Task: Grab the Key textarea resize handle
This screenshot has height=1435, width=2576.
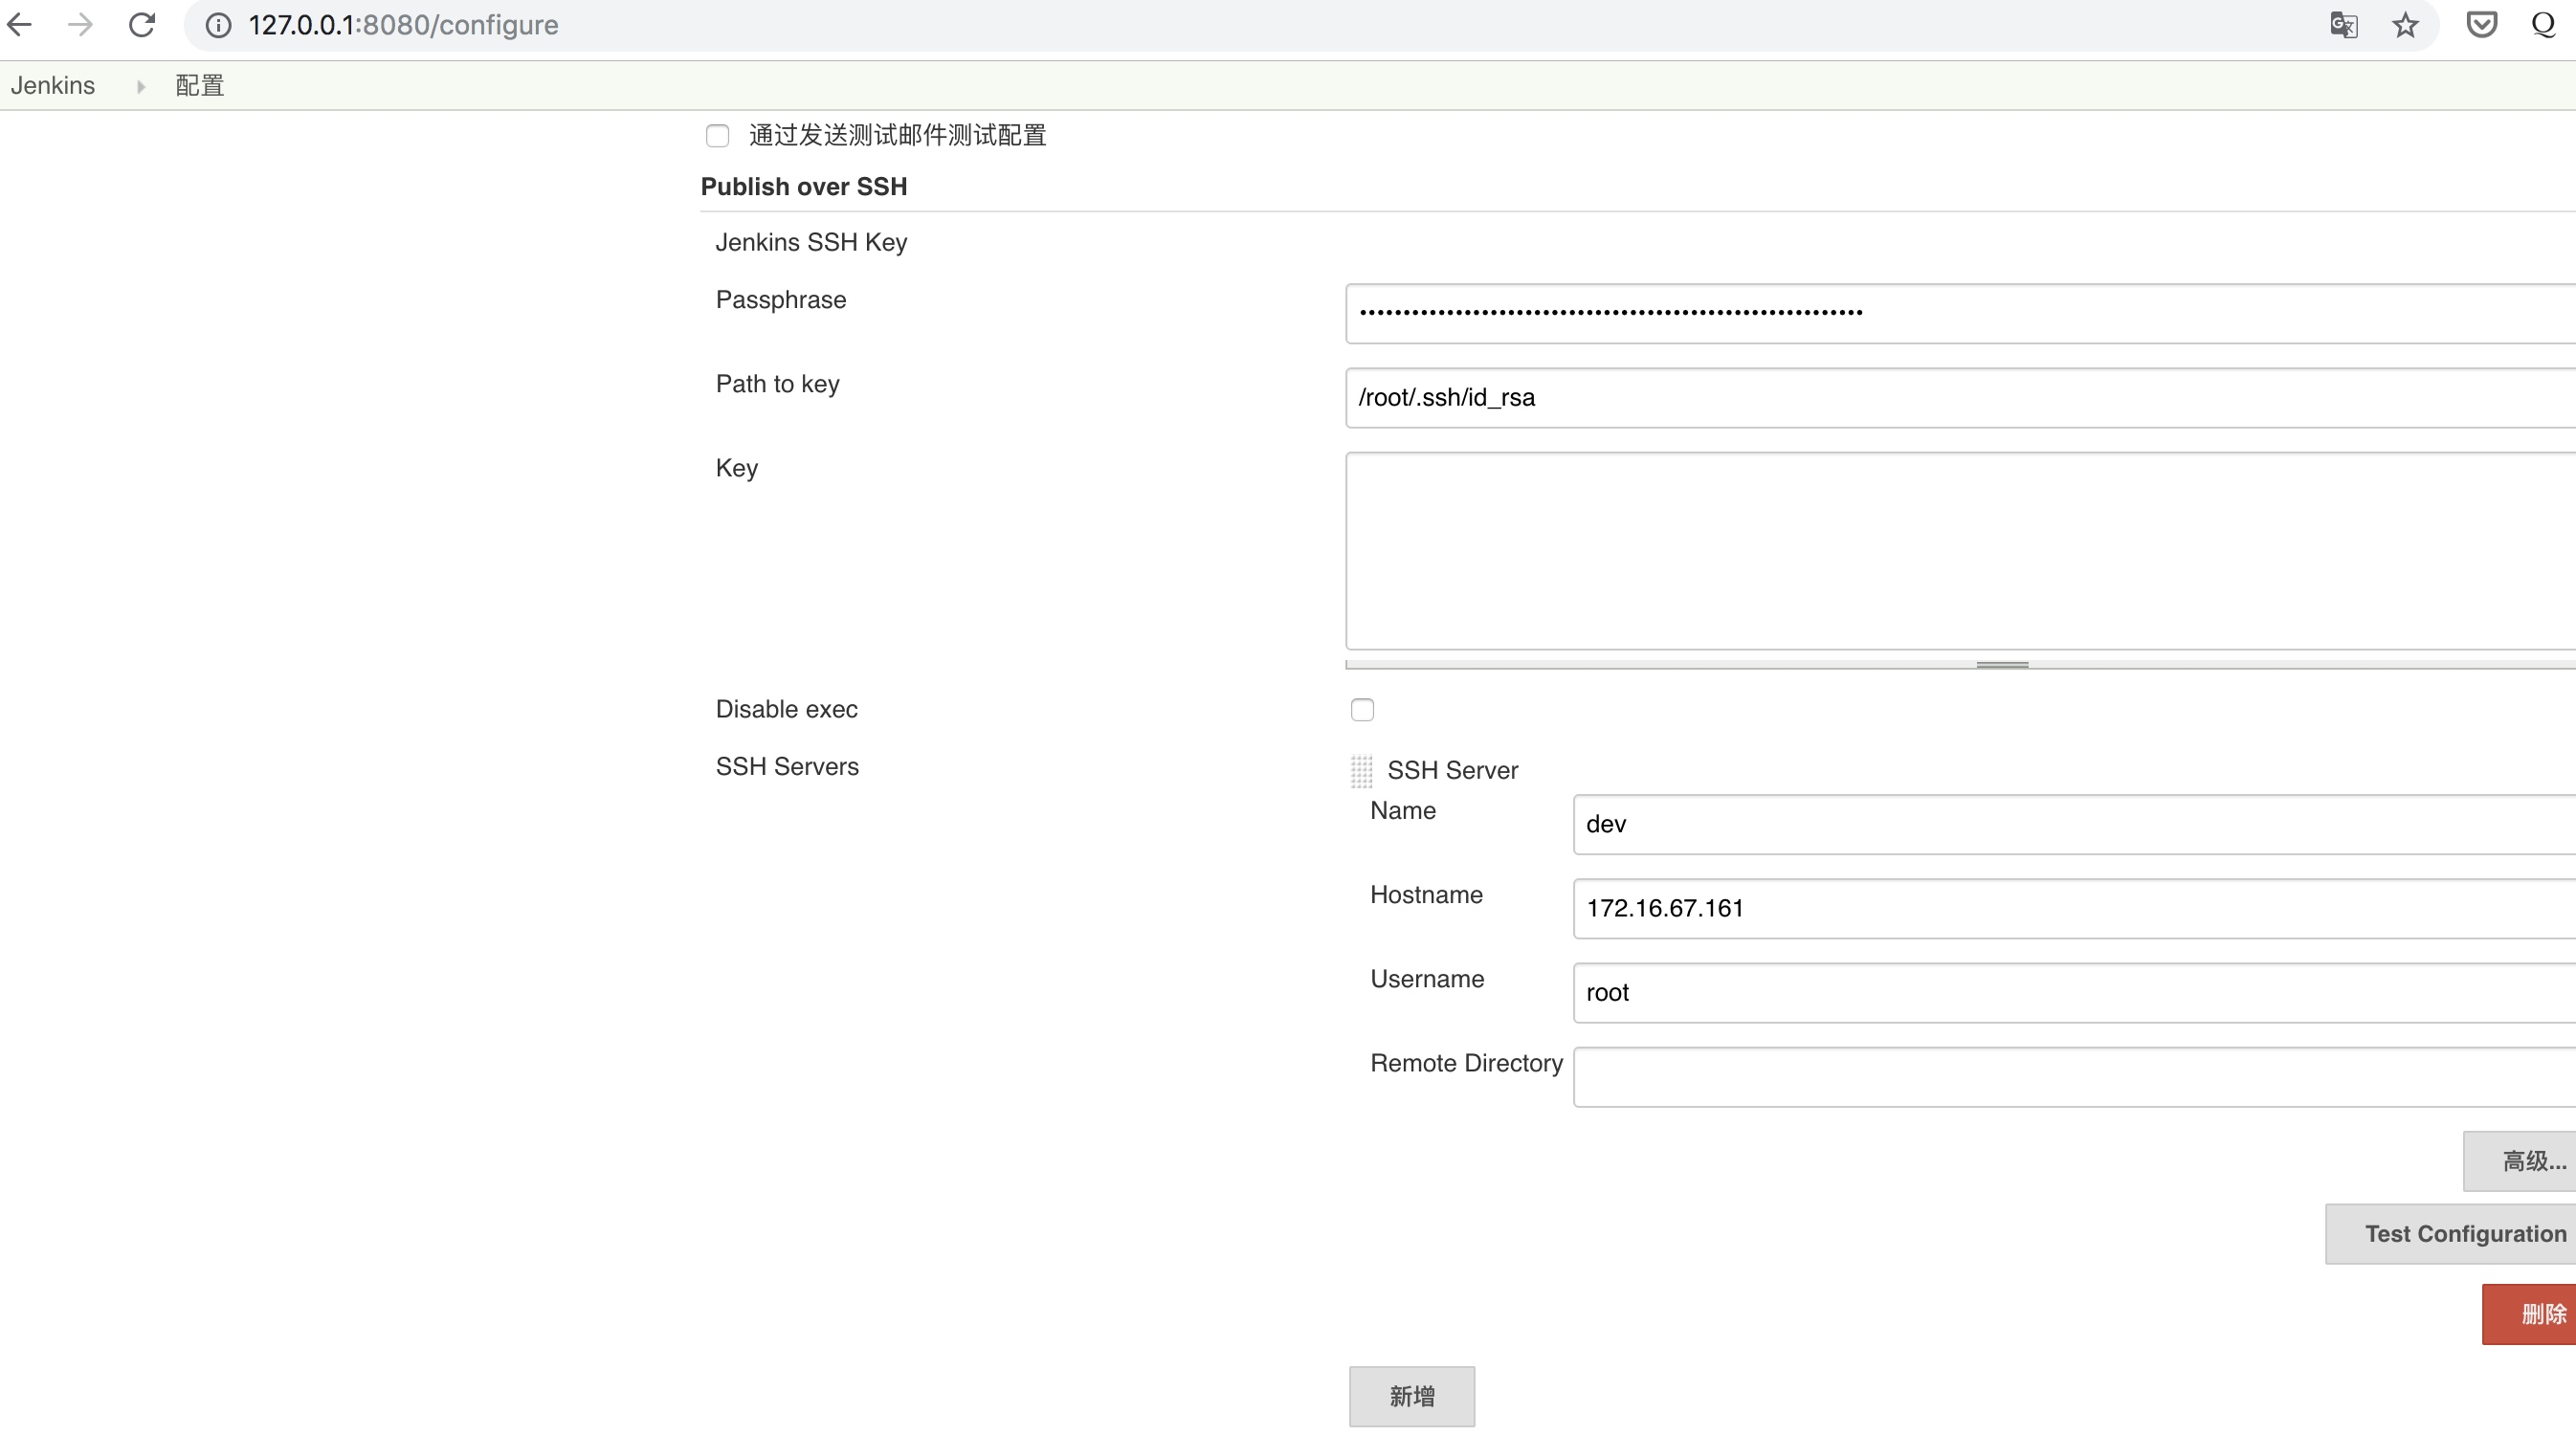Action: (x=2002, y=665)
